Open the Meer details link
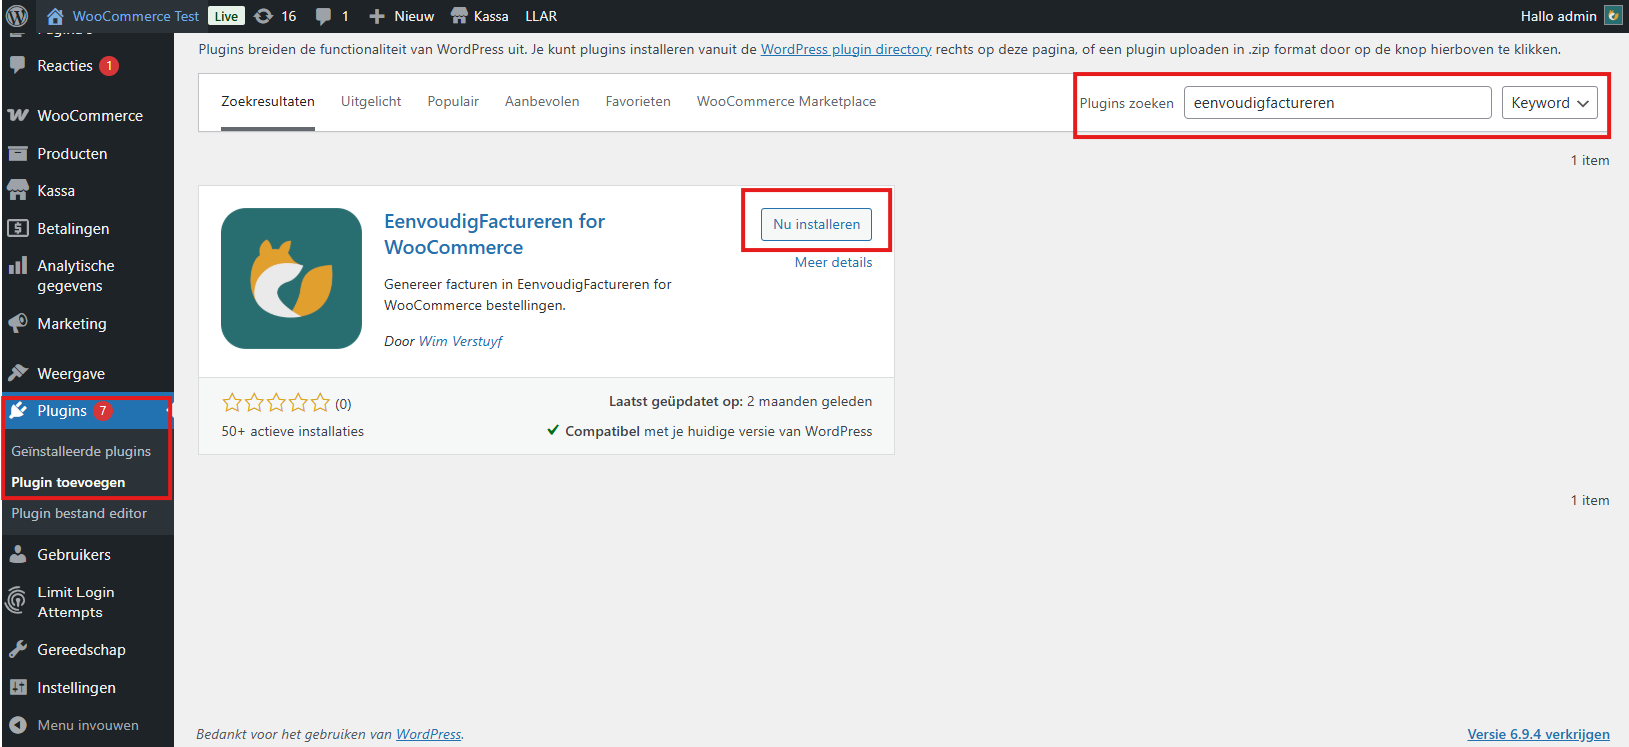 coord(833,262)
